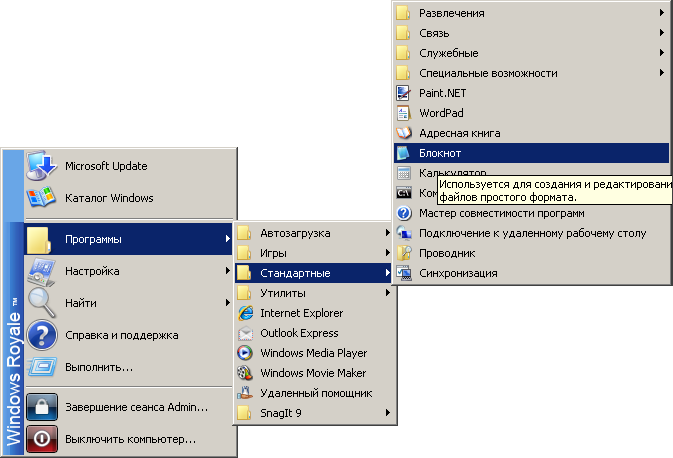Click the Мастер совместимости программ icon
This screenshot has width=673, height=458.
(x=404, y=213)
